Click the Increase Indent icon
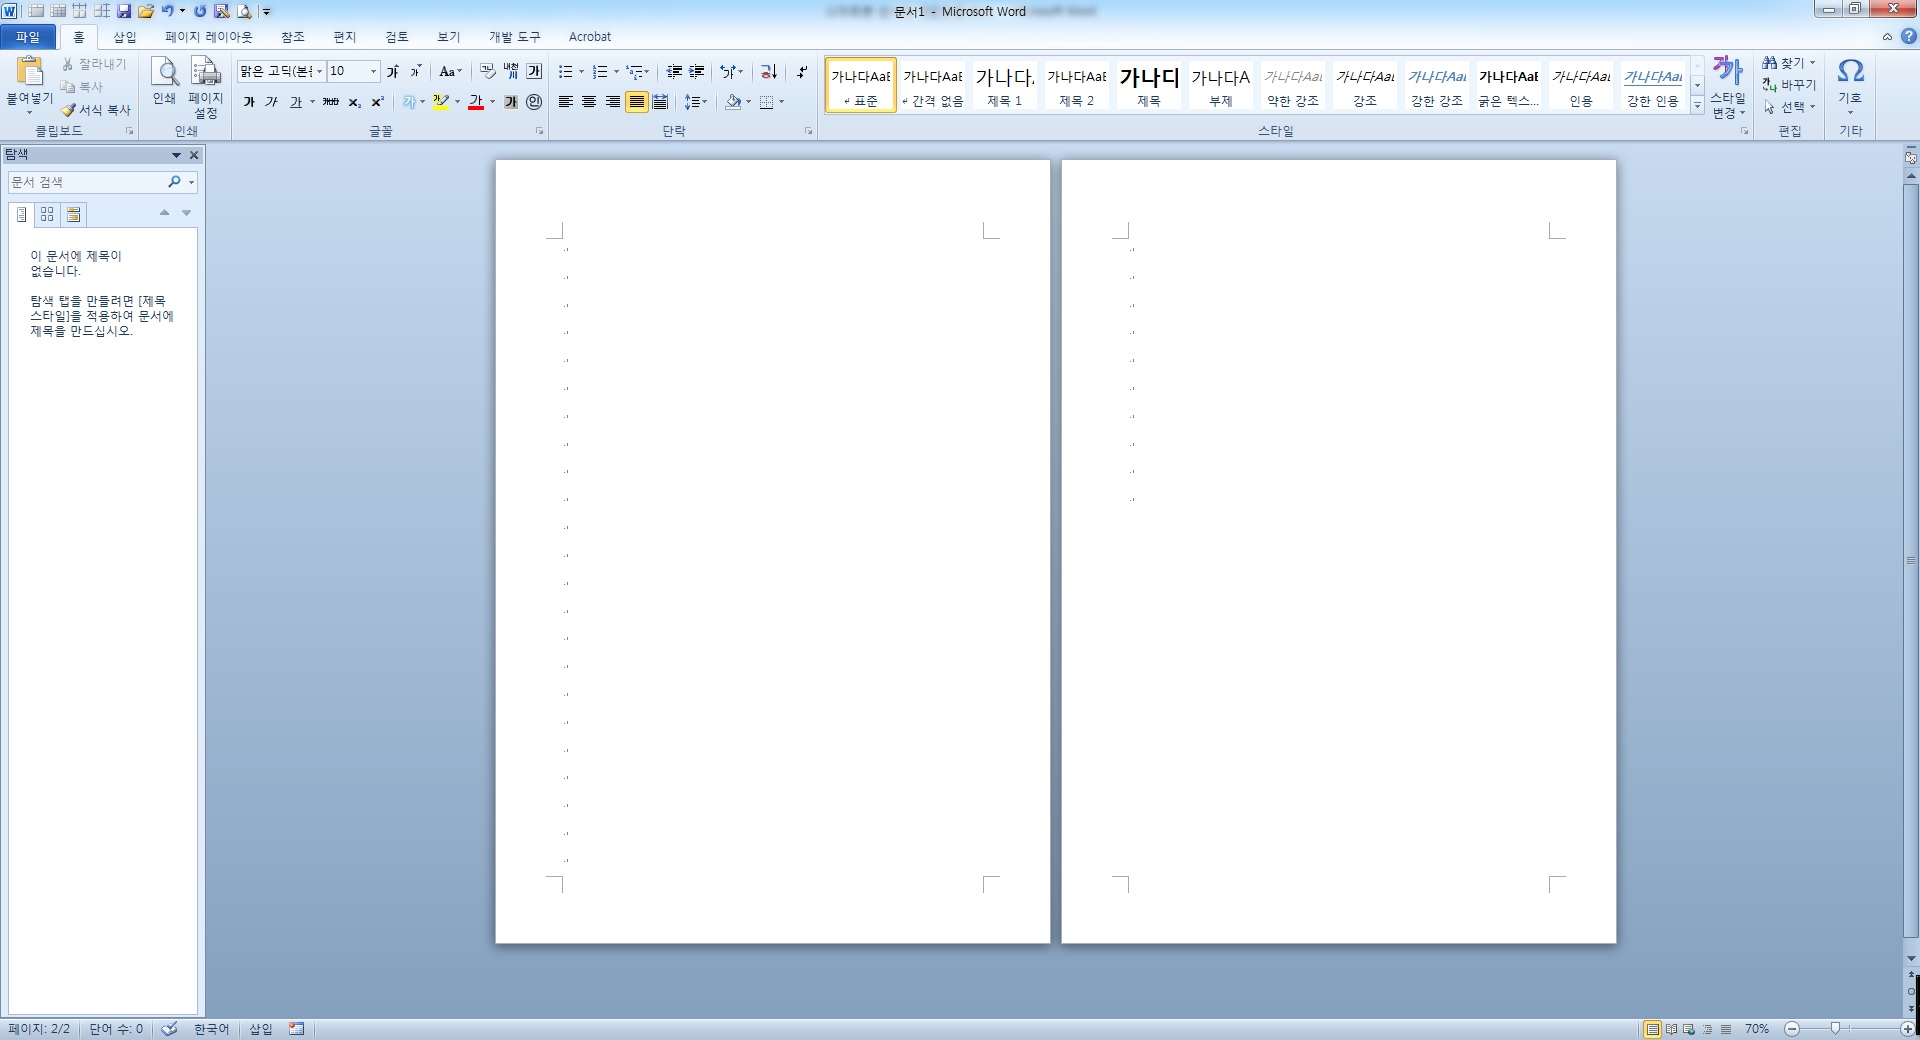The width and height of the screenshot is (1920, 1040). coord(697,71)
